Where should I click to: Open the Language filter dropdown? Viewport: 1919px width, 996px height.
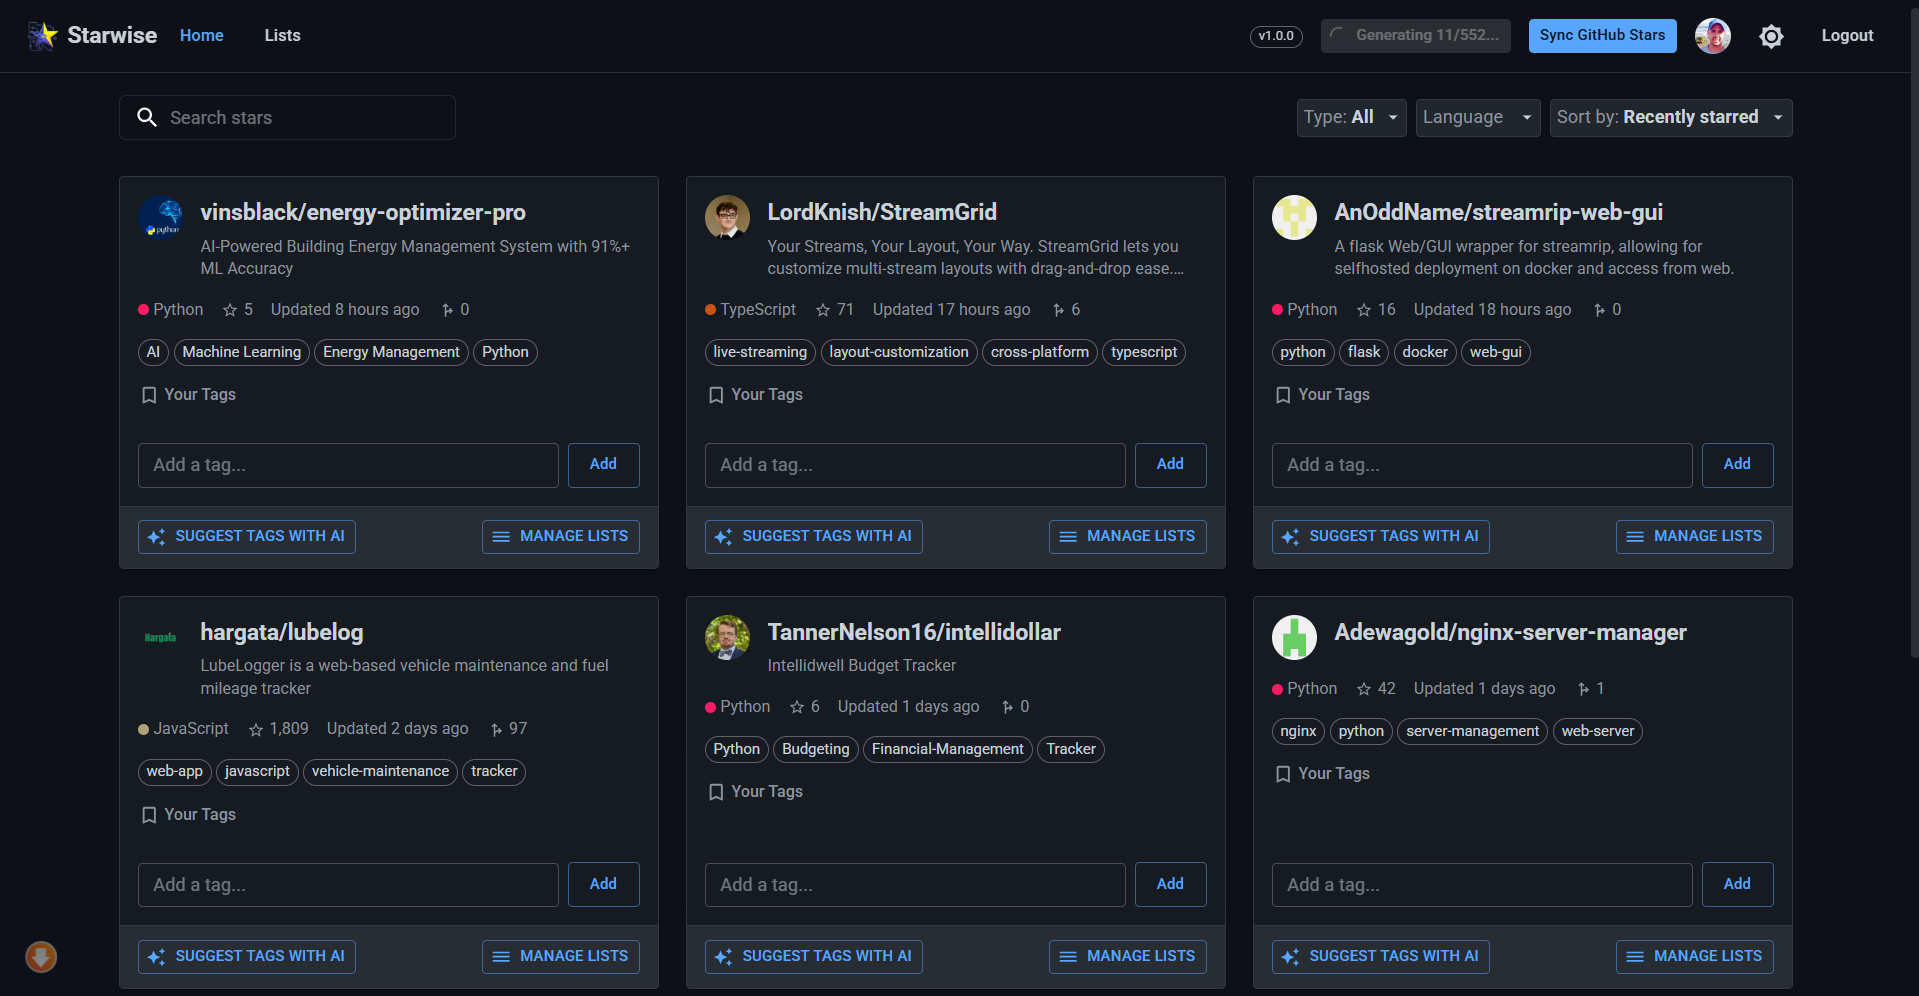(1477, 118)
